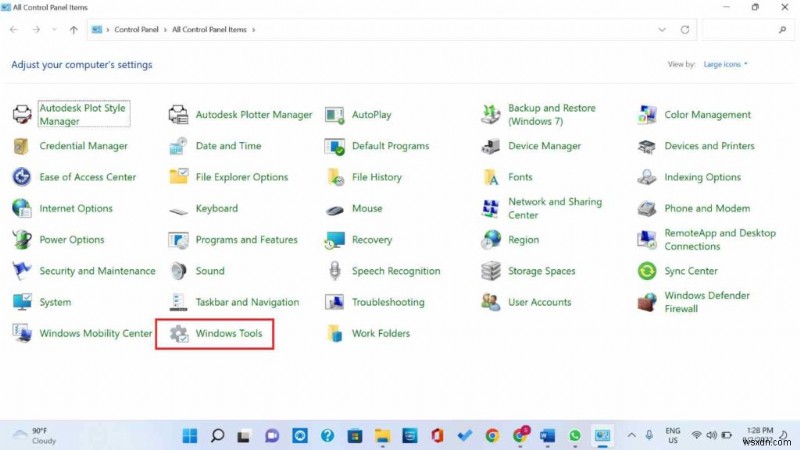Launch Google Chrome from the taskbar
This screenshot has width=800, height=450.
pos(492,436)
